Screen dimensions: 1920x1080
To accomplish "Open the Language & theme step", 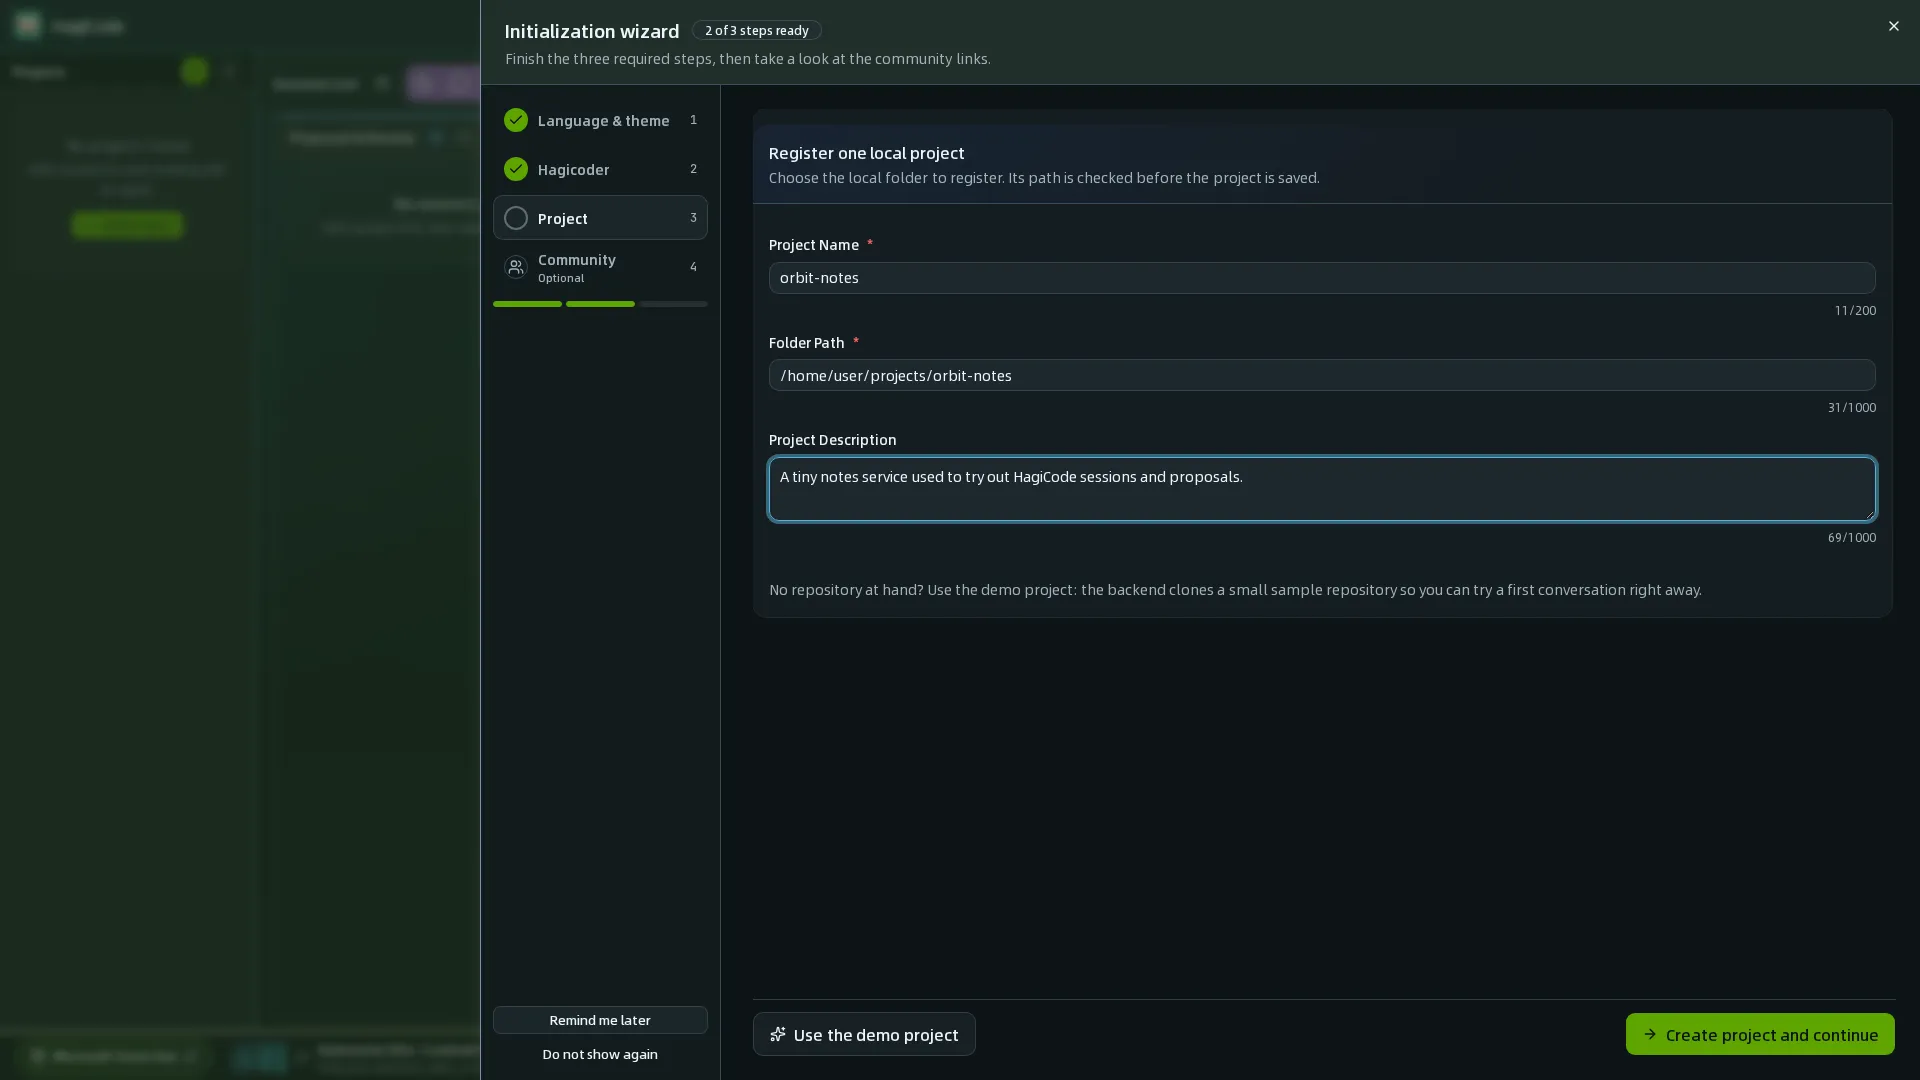I will pyautogui.click(x=600, y=120).
